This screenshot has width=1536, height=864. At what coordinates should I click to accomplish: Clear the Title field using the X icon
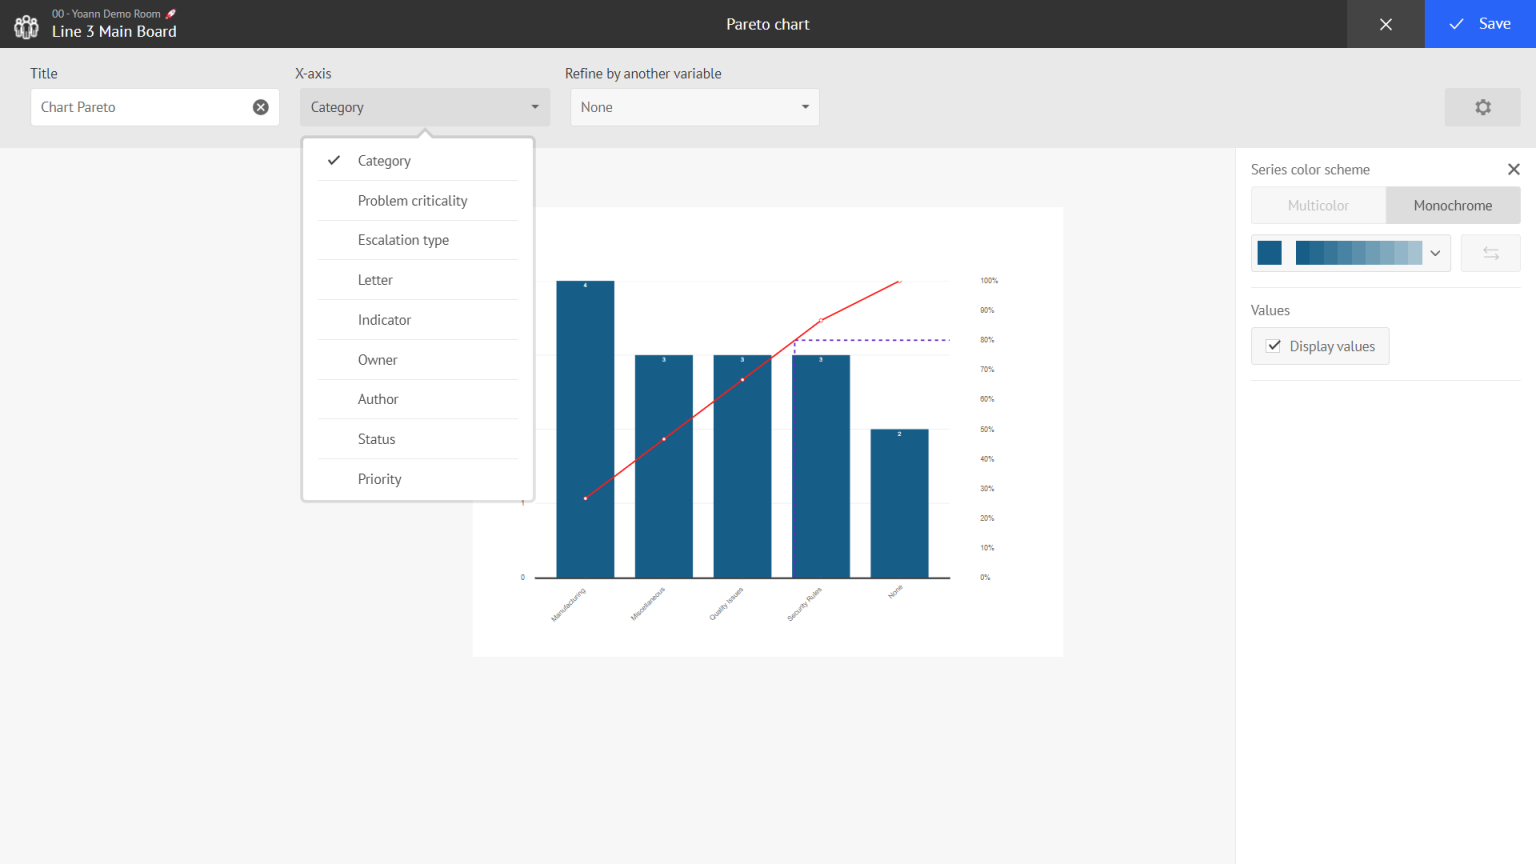click(x=260, y=107)
